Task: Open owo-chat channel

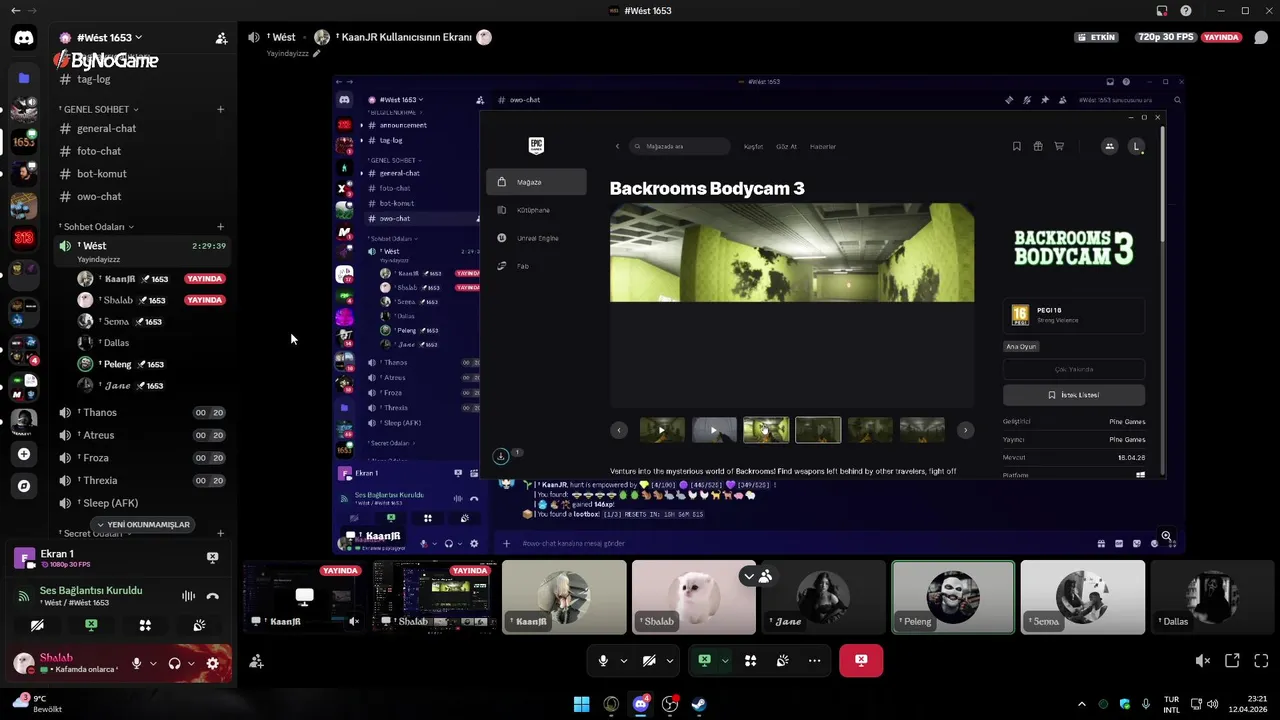Action: tap(142, 197)
